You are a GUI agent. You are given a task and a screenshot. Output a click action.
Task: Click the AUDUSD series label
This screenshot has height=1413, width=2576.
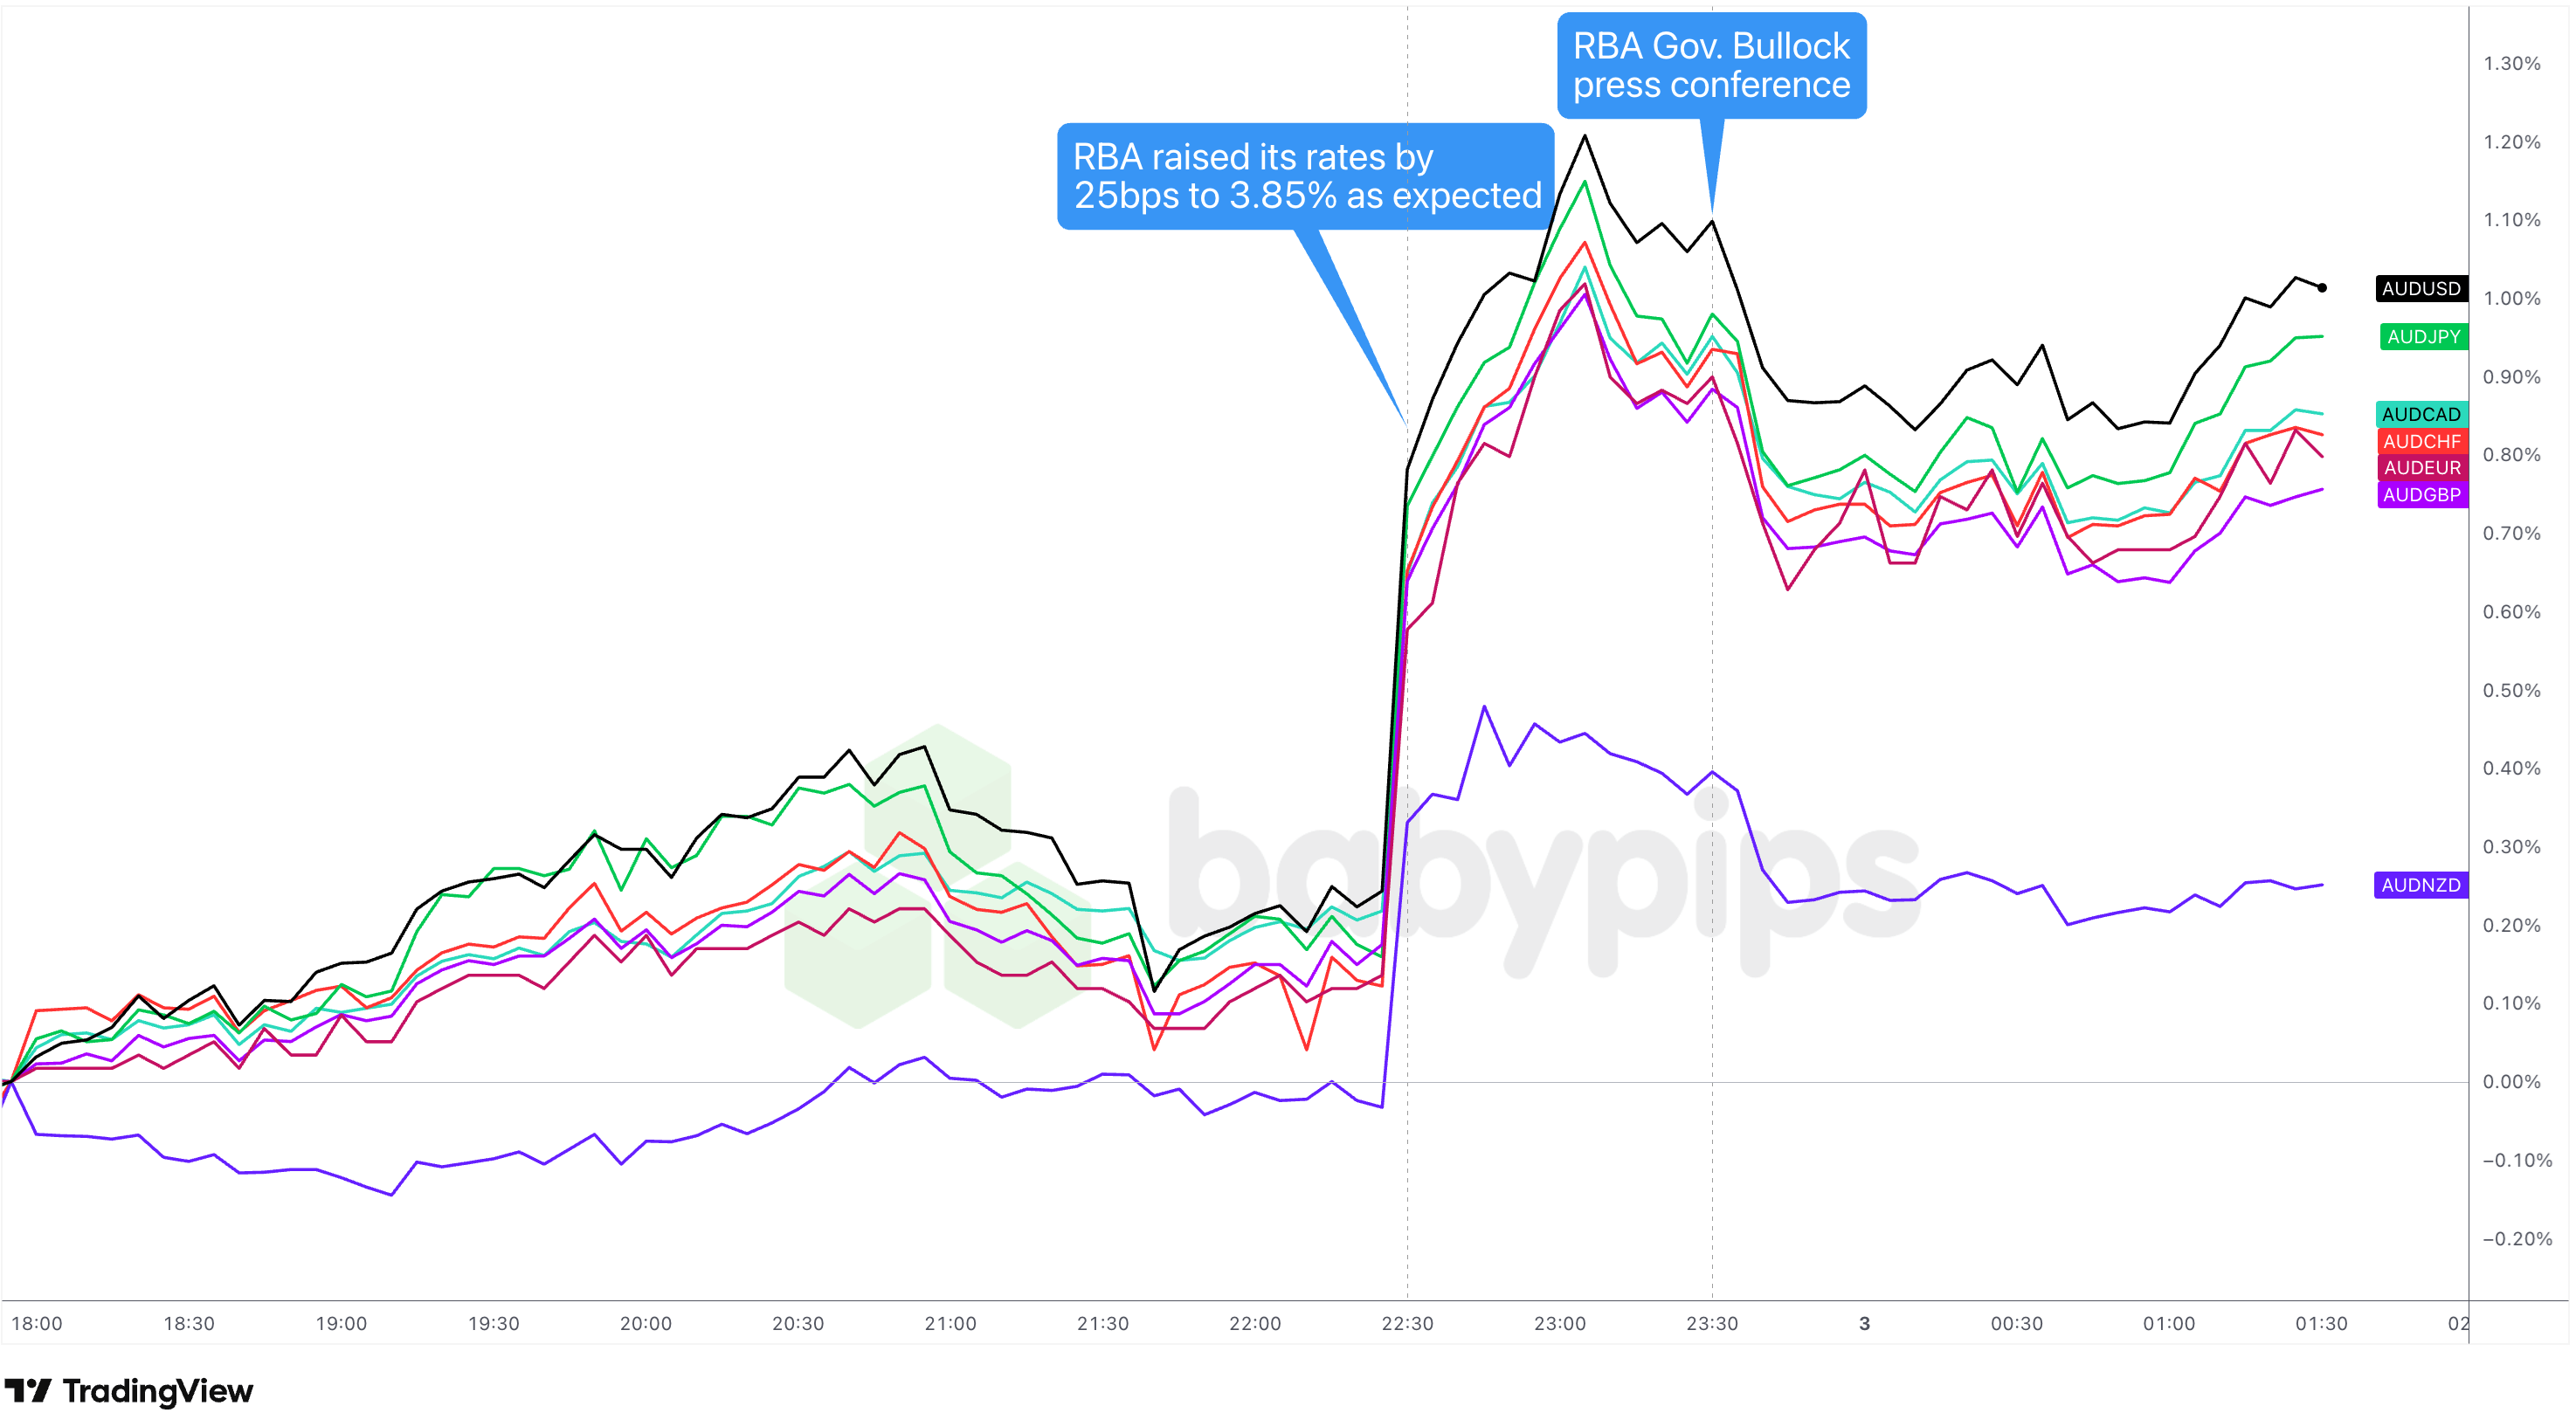click(x=2420, y=289)
